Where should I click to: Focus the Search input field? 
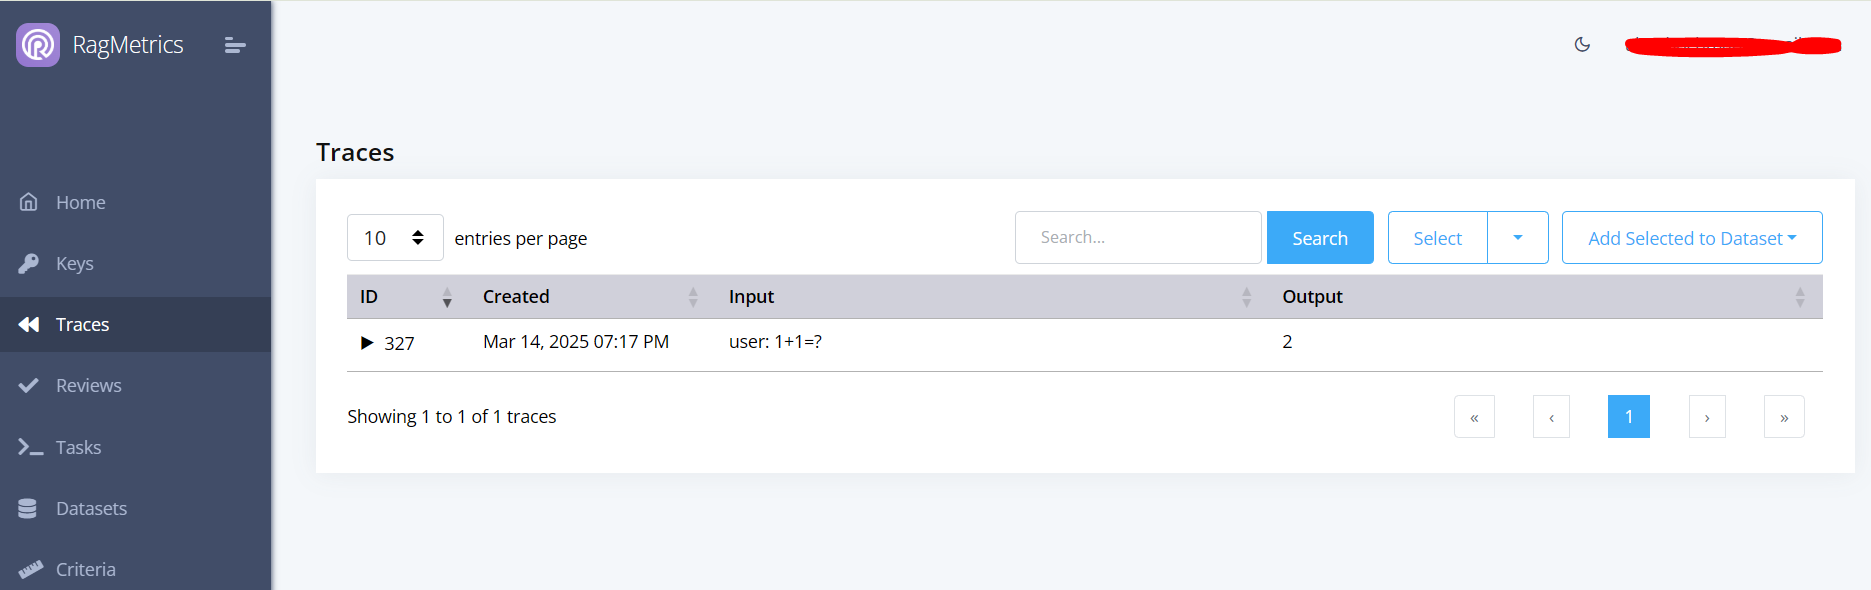coord(1138,238)
